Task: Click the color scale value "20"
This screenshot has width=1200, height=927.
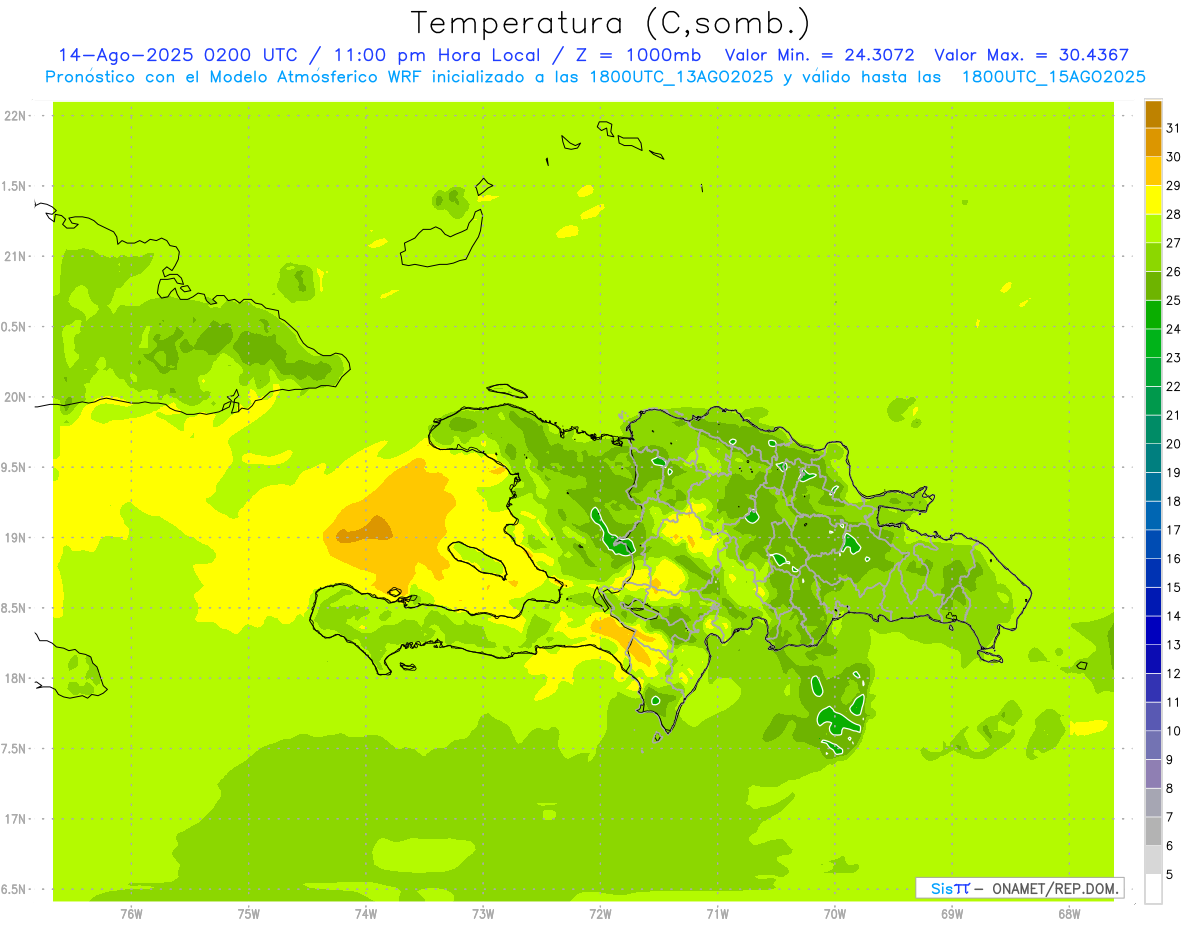Action: [1174, 444]
